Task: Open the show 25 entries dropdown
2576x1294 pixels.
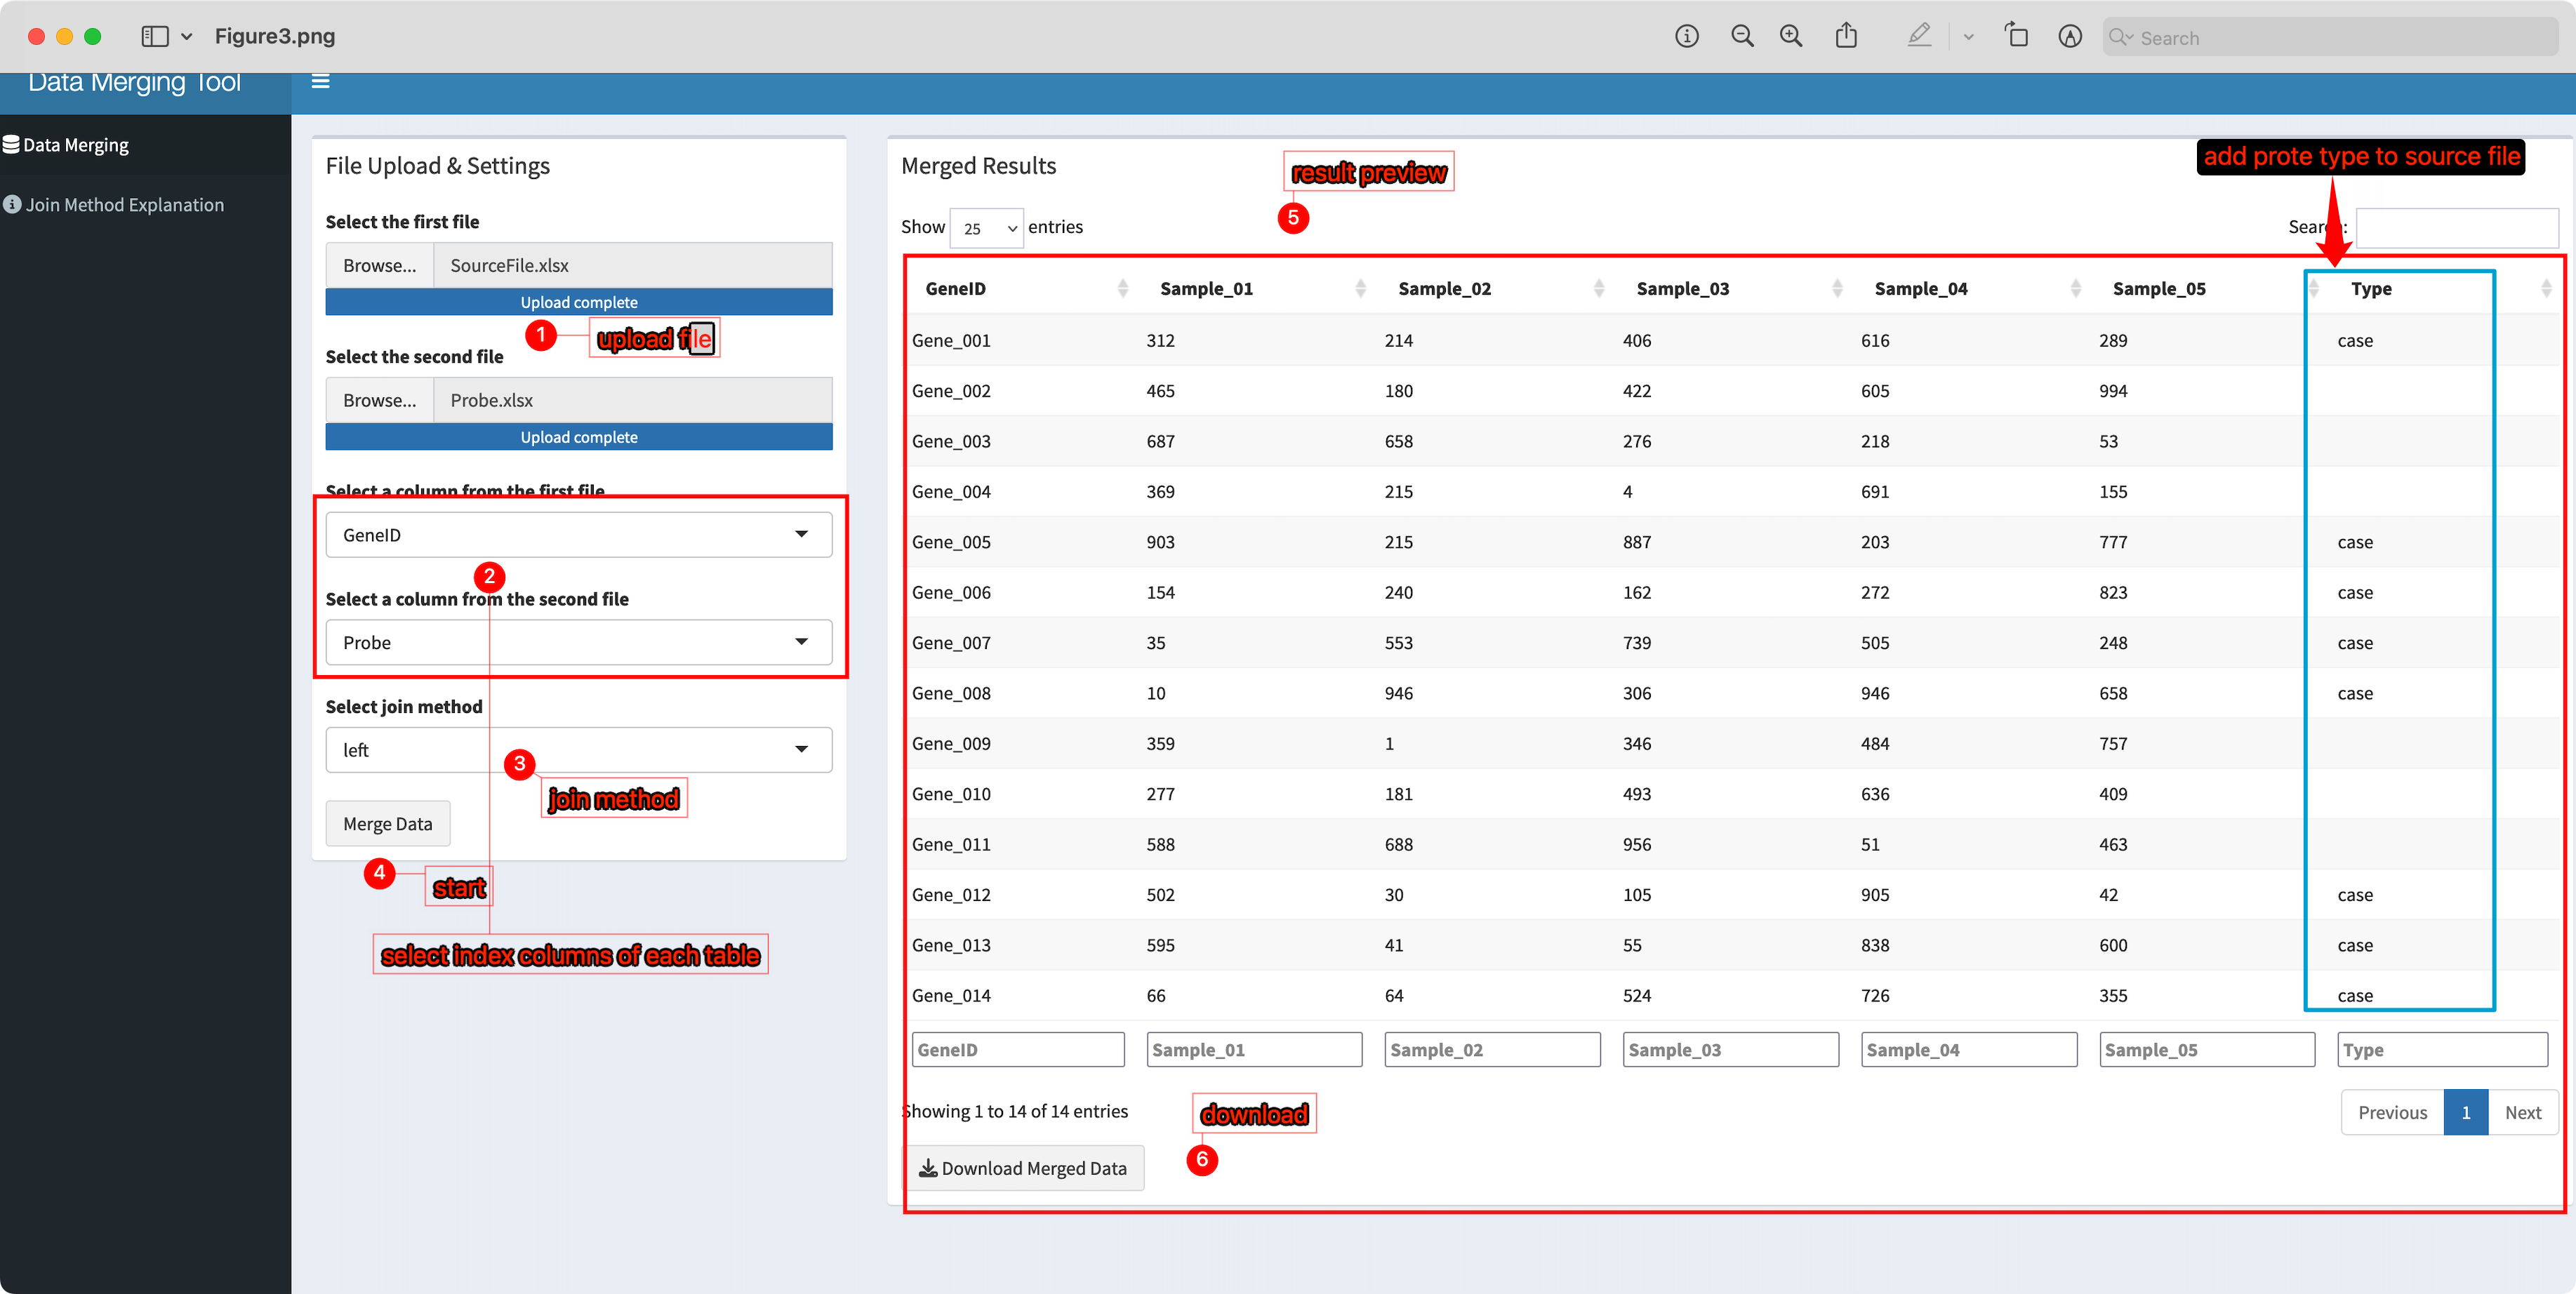Action: 986,228
